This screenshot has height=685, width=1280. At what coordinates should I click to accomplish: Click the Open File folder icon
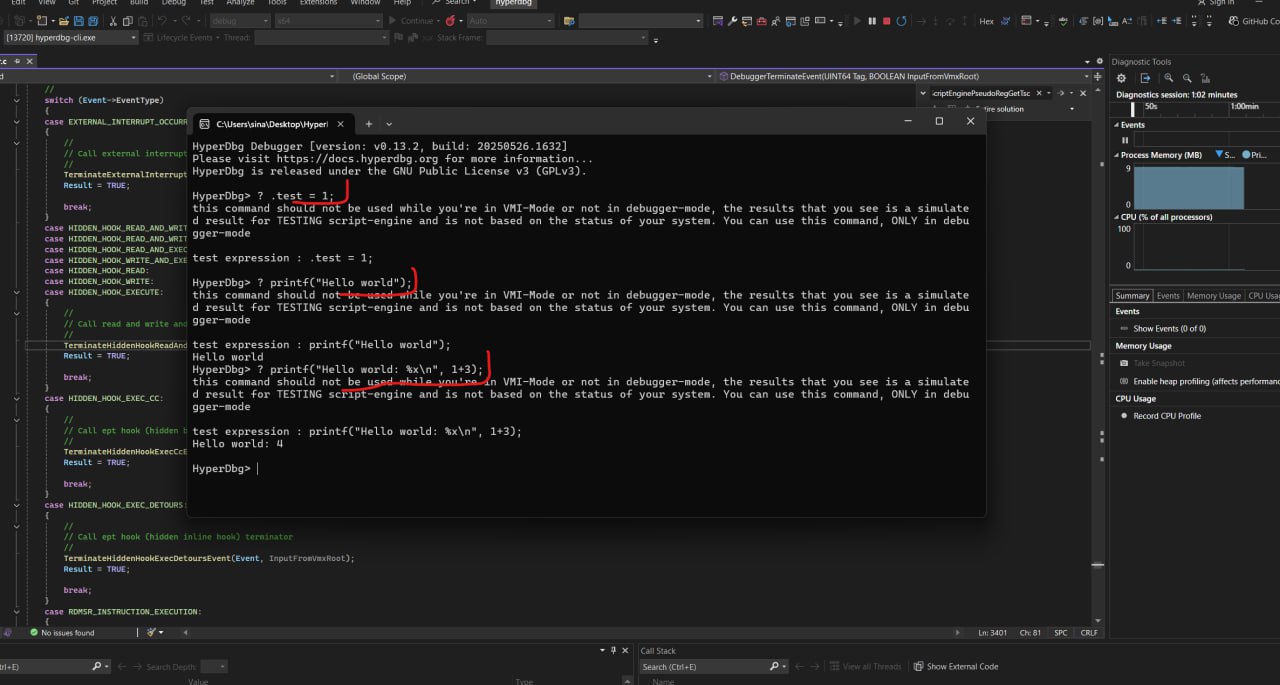pyautogui.click(x=65, y=21)
